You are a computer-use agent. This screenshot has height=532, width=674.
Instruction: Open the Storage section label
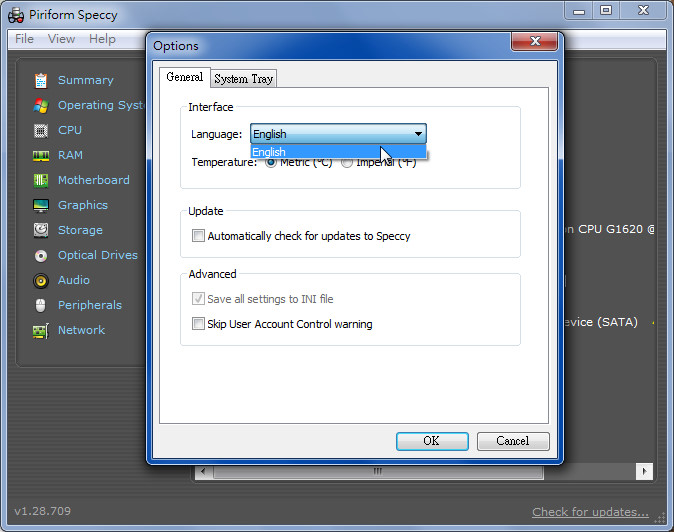point(80,230)
